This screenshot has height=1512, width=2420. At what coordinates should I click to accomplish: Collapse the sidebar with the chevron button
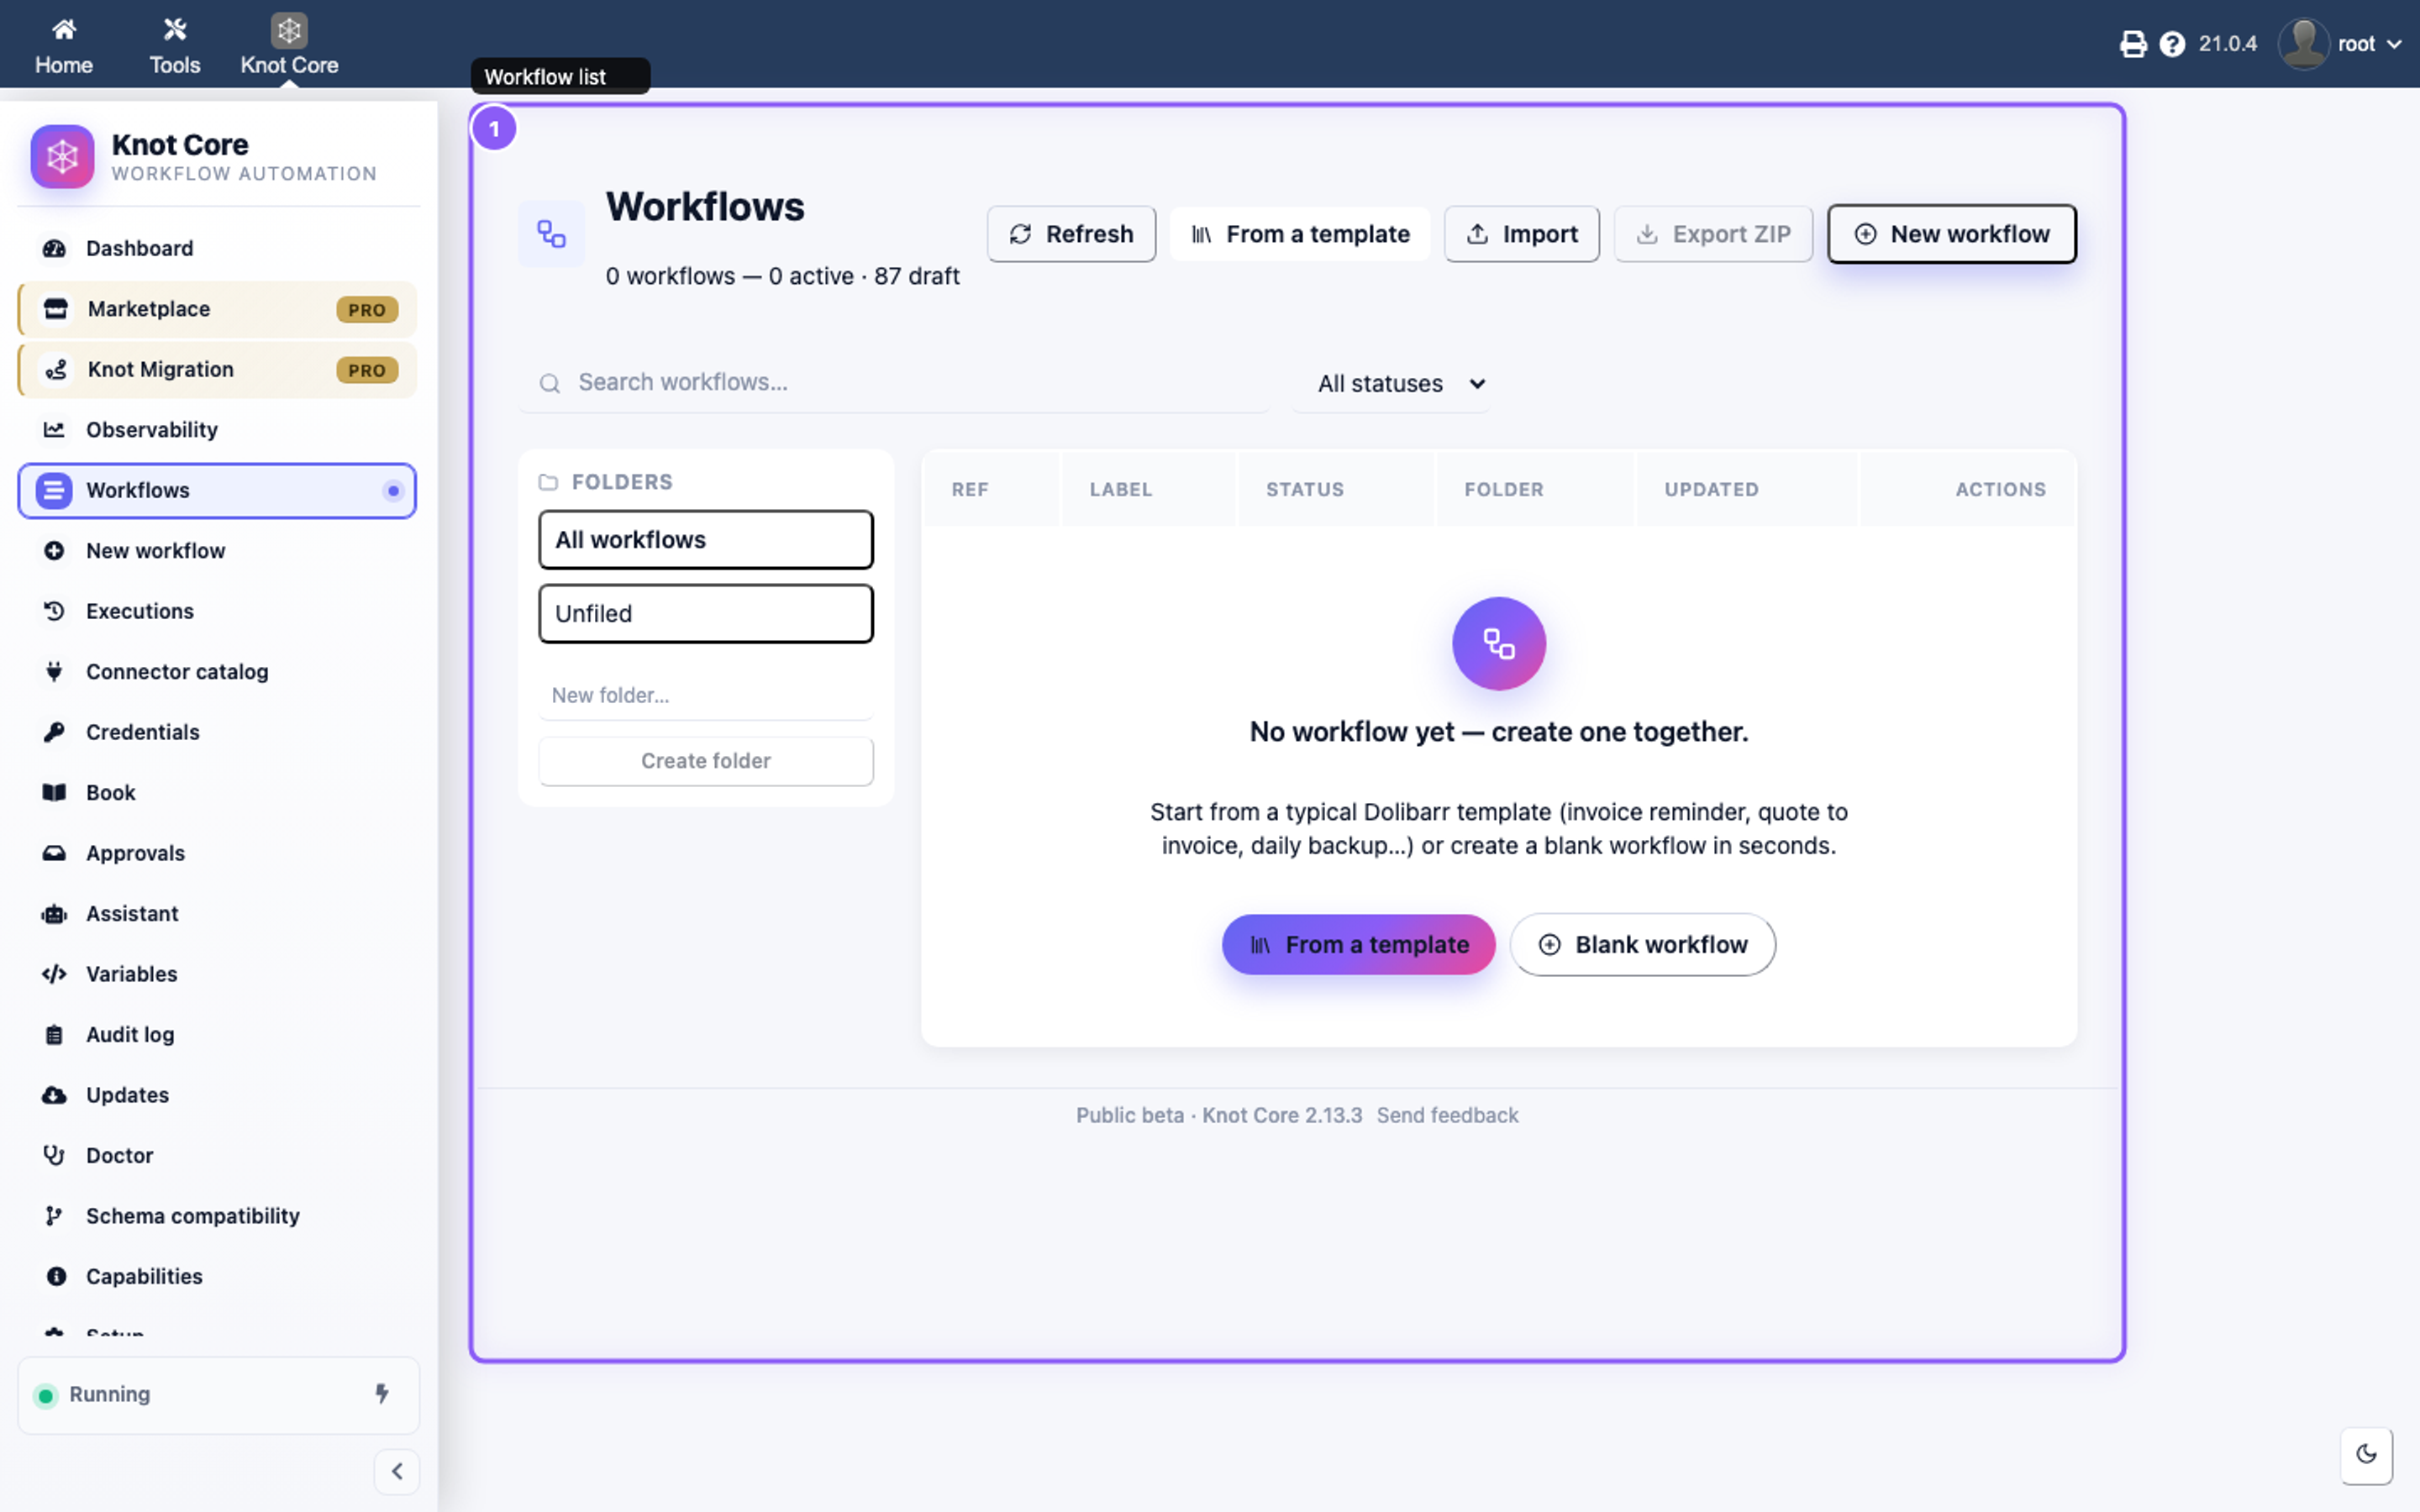(397, 1471)
